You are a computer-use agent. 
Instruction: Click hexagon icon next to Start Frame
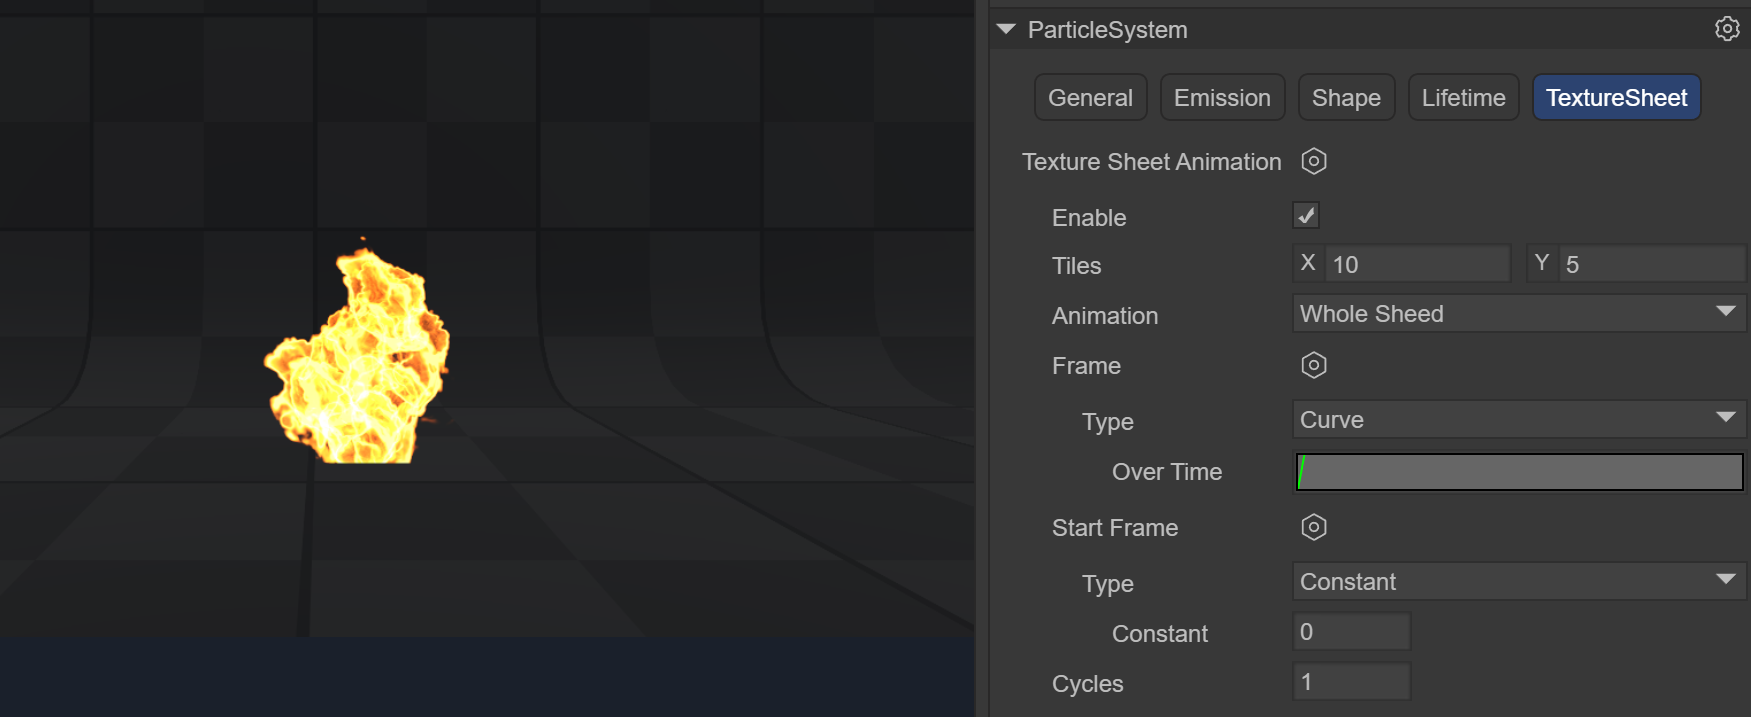1314,527
